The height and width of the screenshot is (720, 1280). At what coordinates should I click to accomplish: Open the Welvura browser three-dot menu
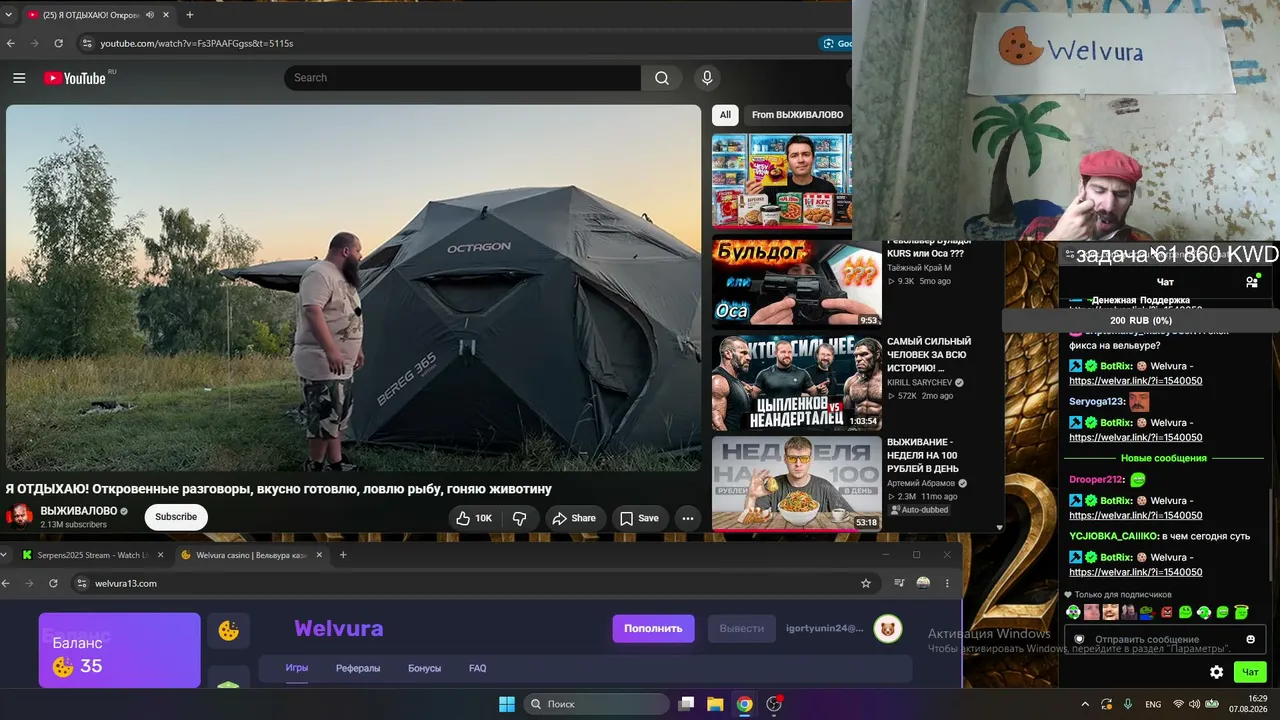(x=947, y=583)
